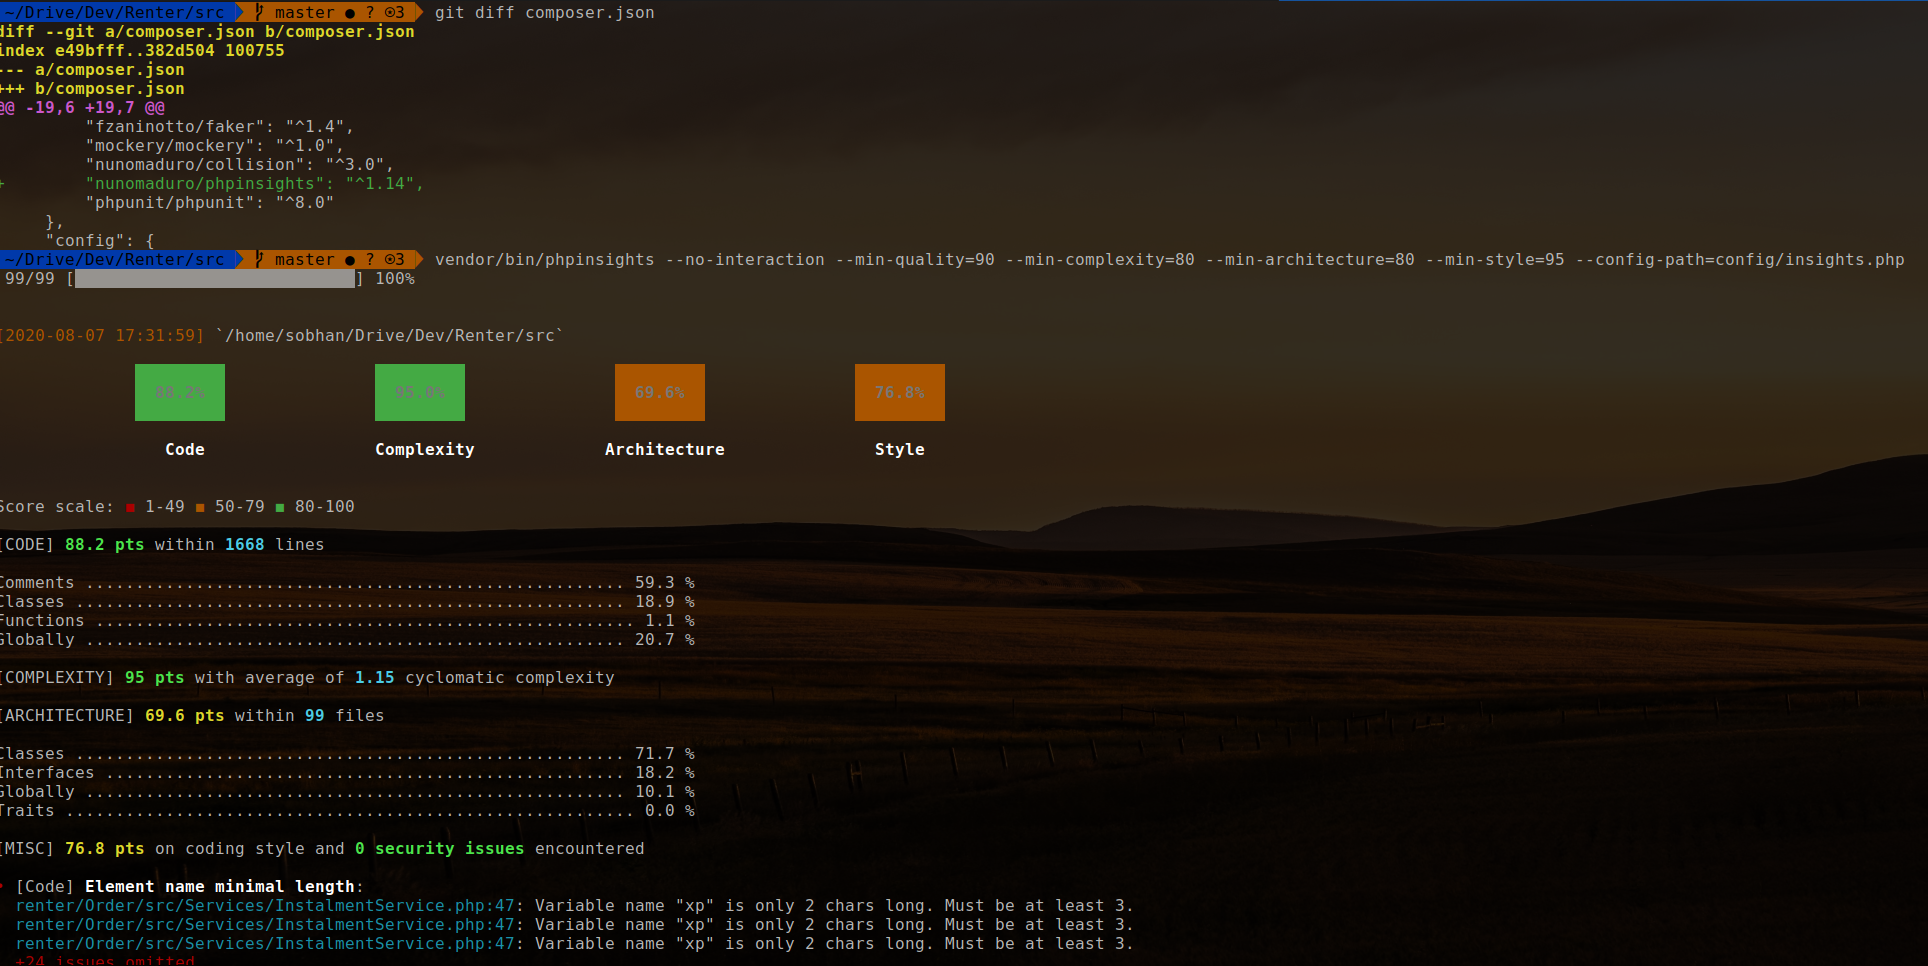The width and height of the screenshot is (1928, 966).
Task: Open the first InstalmentService.php:47 file link
Action: tap(266, 905)
